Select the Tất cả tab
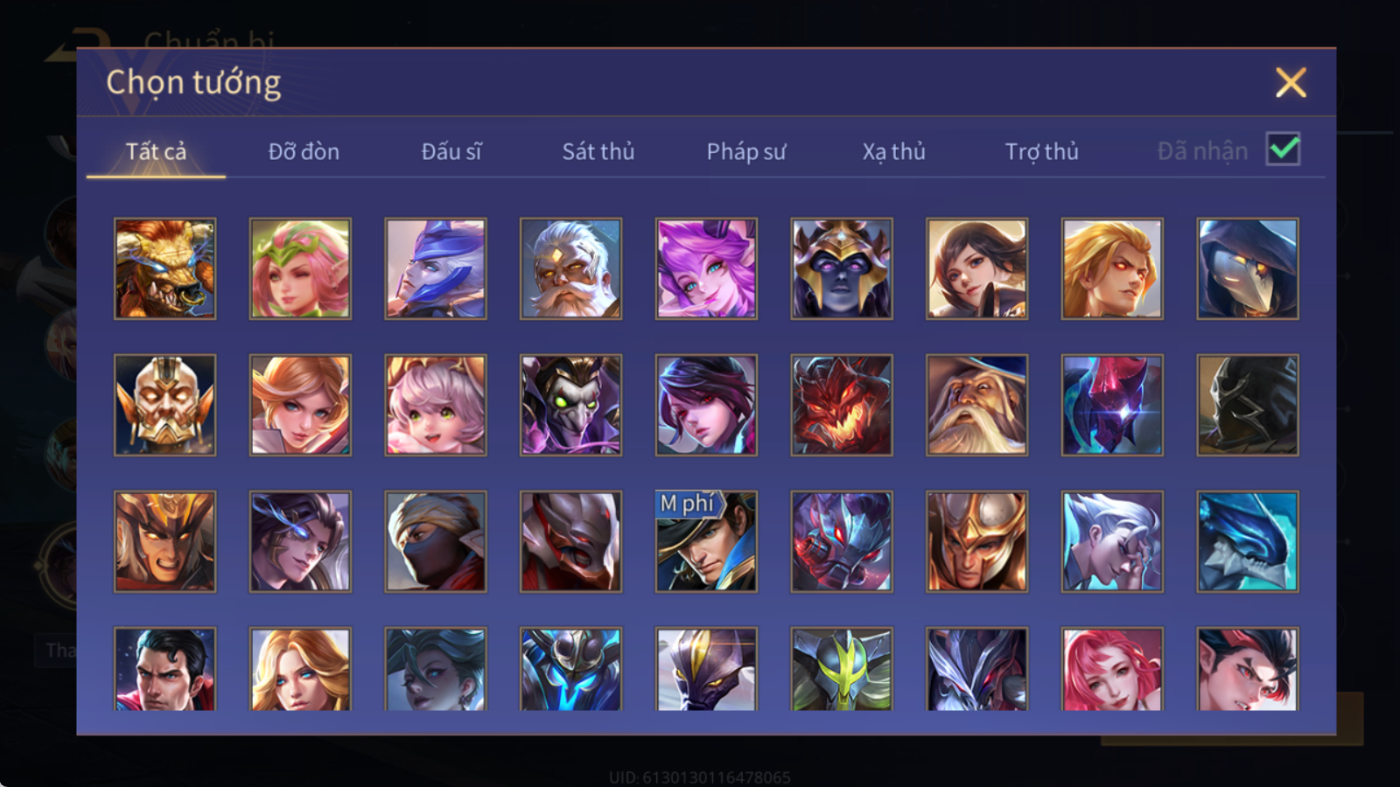Image resolution: width=1400 pixels, height=787 pixels. [156, 152]
